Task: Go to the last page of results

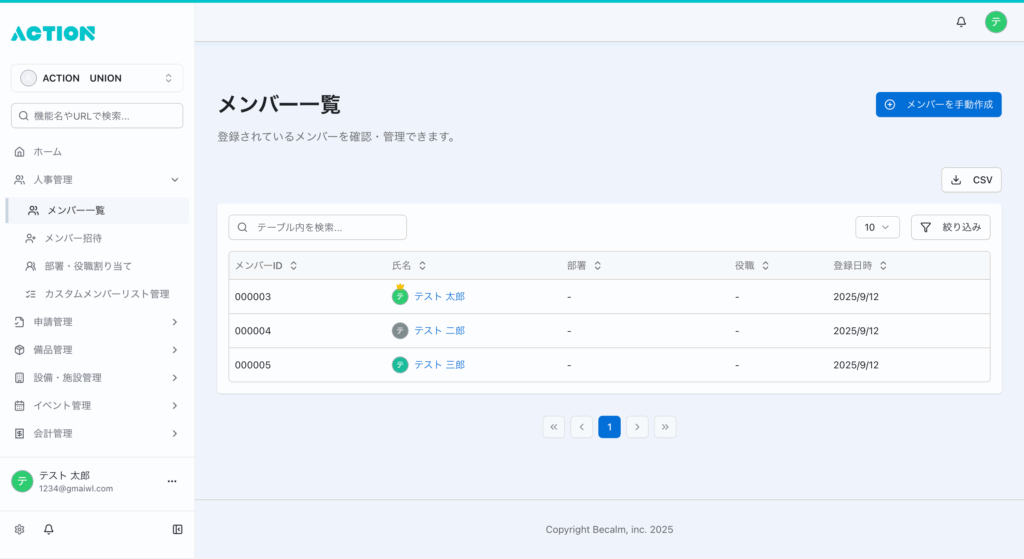Action: click(x=665, y=427)
